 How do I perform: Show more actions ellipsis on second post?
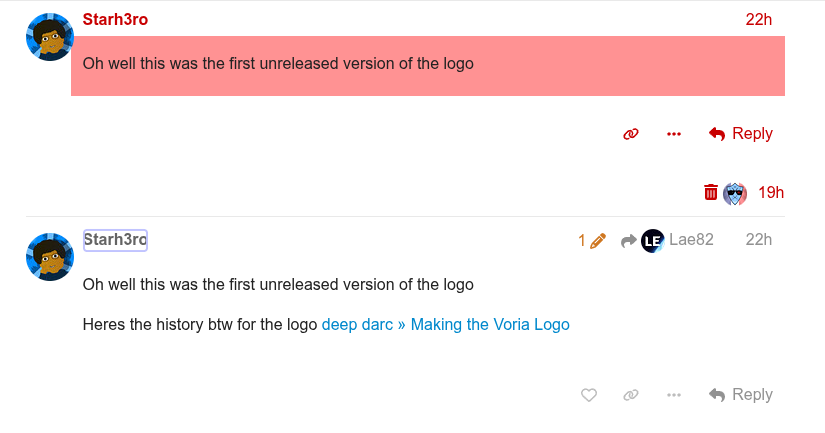674,395
